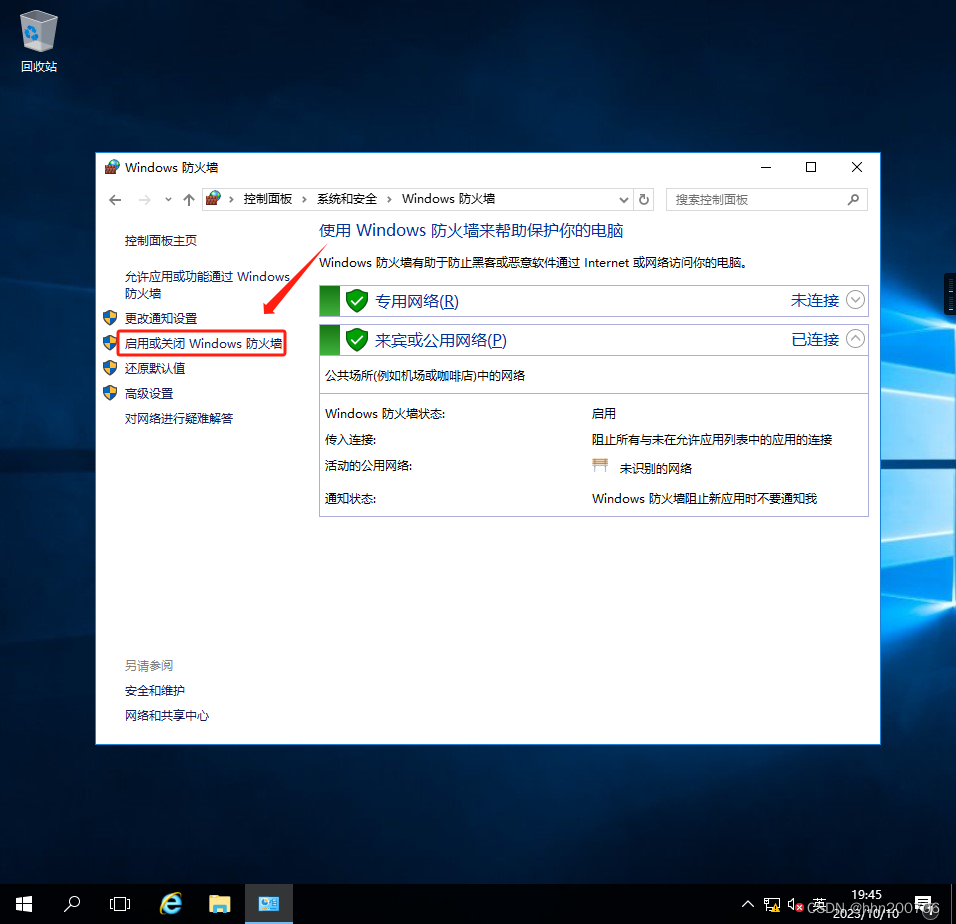
Task: Open 允许应用或功能通过 Windows 防火墙
Action: click(x=207, y=285)
